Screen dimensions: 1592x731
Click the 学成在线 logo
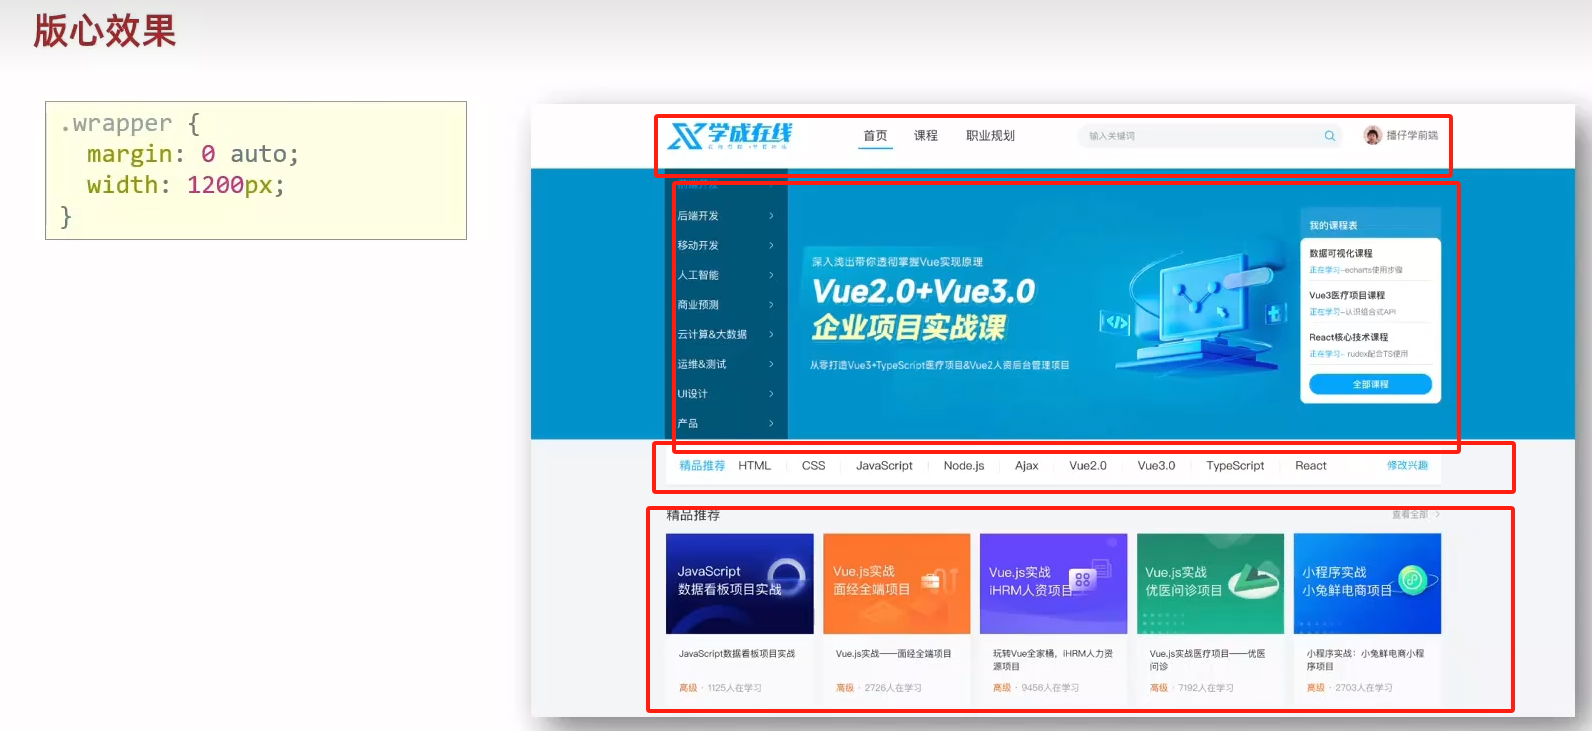[730, 136]
